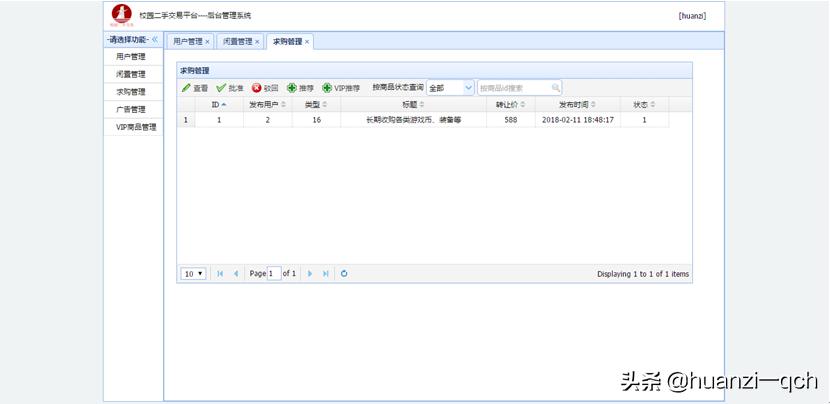Open the 全部 status filter dropdown
This screenshot has height=404, width=830.
[450, 88]
